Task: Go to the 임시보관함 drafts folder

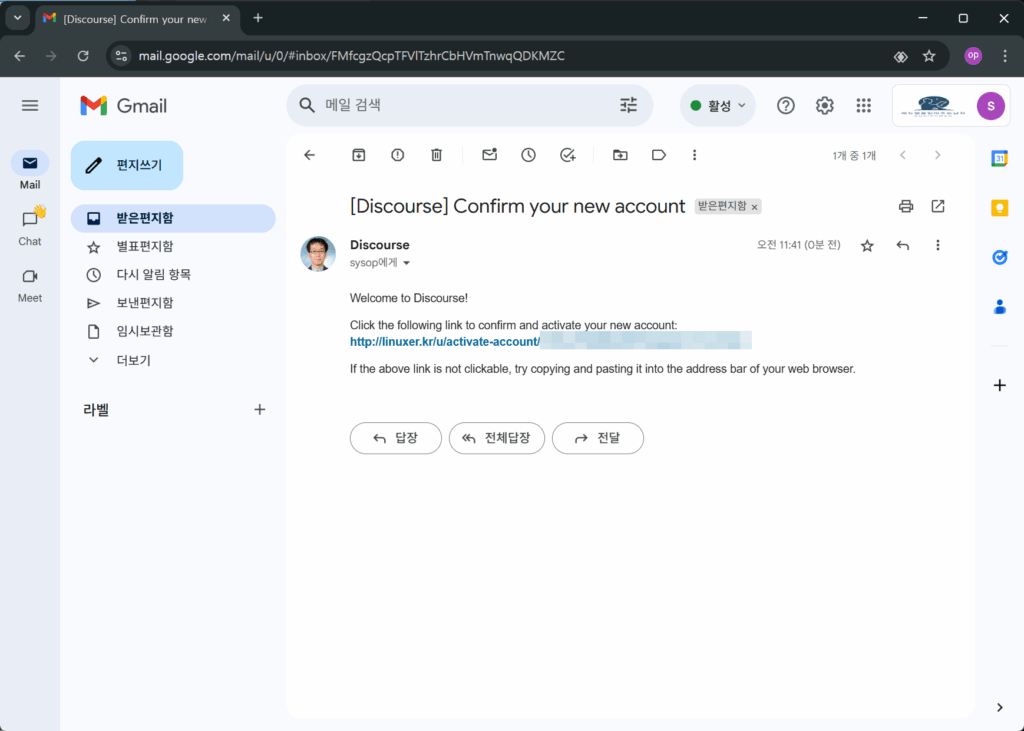Action: (x=145, y=331)
